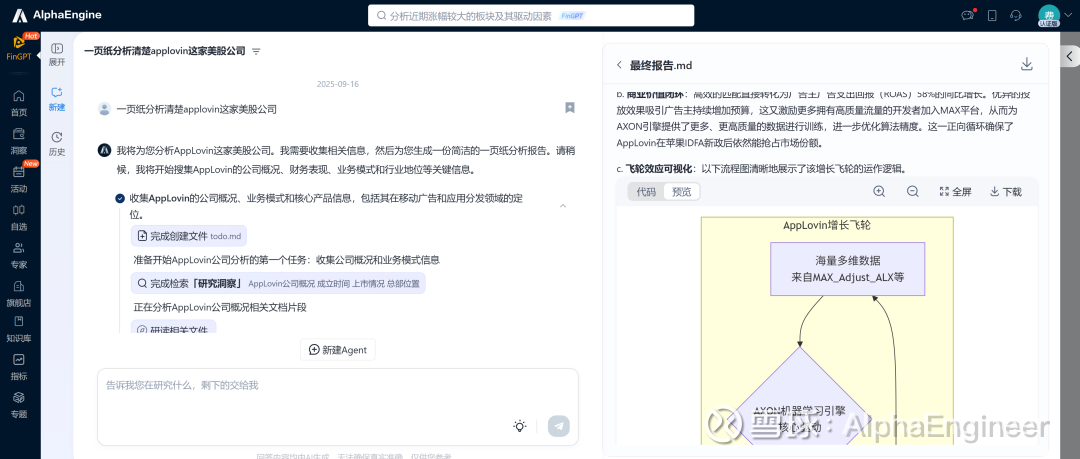
Task: Switch to the 代码 code tab
Action: tap(646, 192)
